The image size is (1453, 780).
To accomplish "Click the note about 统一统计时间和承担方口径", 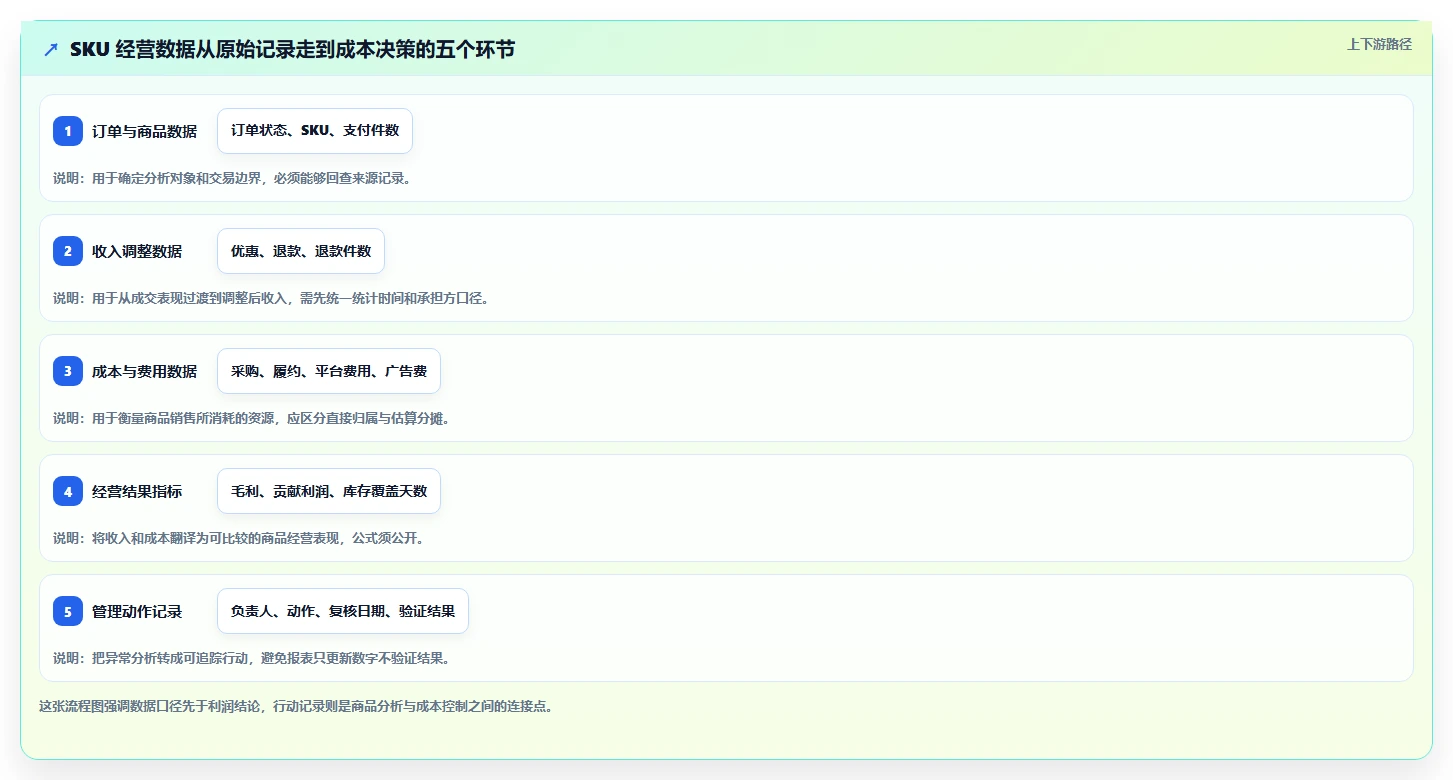I will 271,298.
